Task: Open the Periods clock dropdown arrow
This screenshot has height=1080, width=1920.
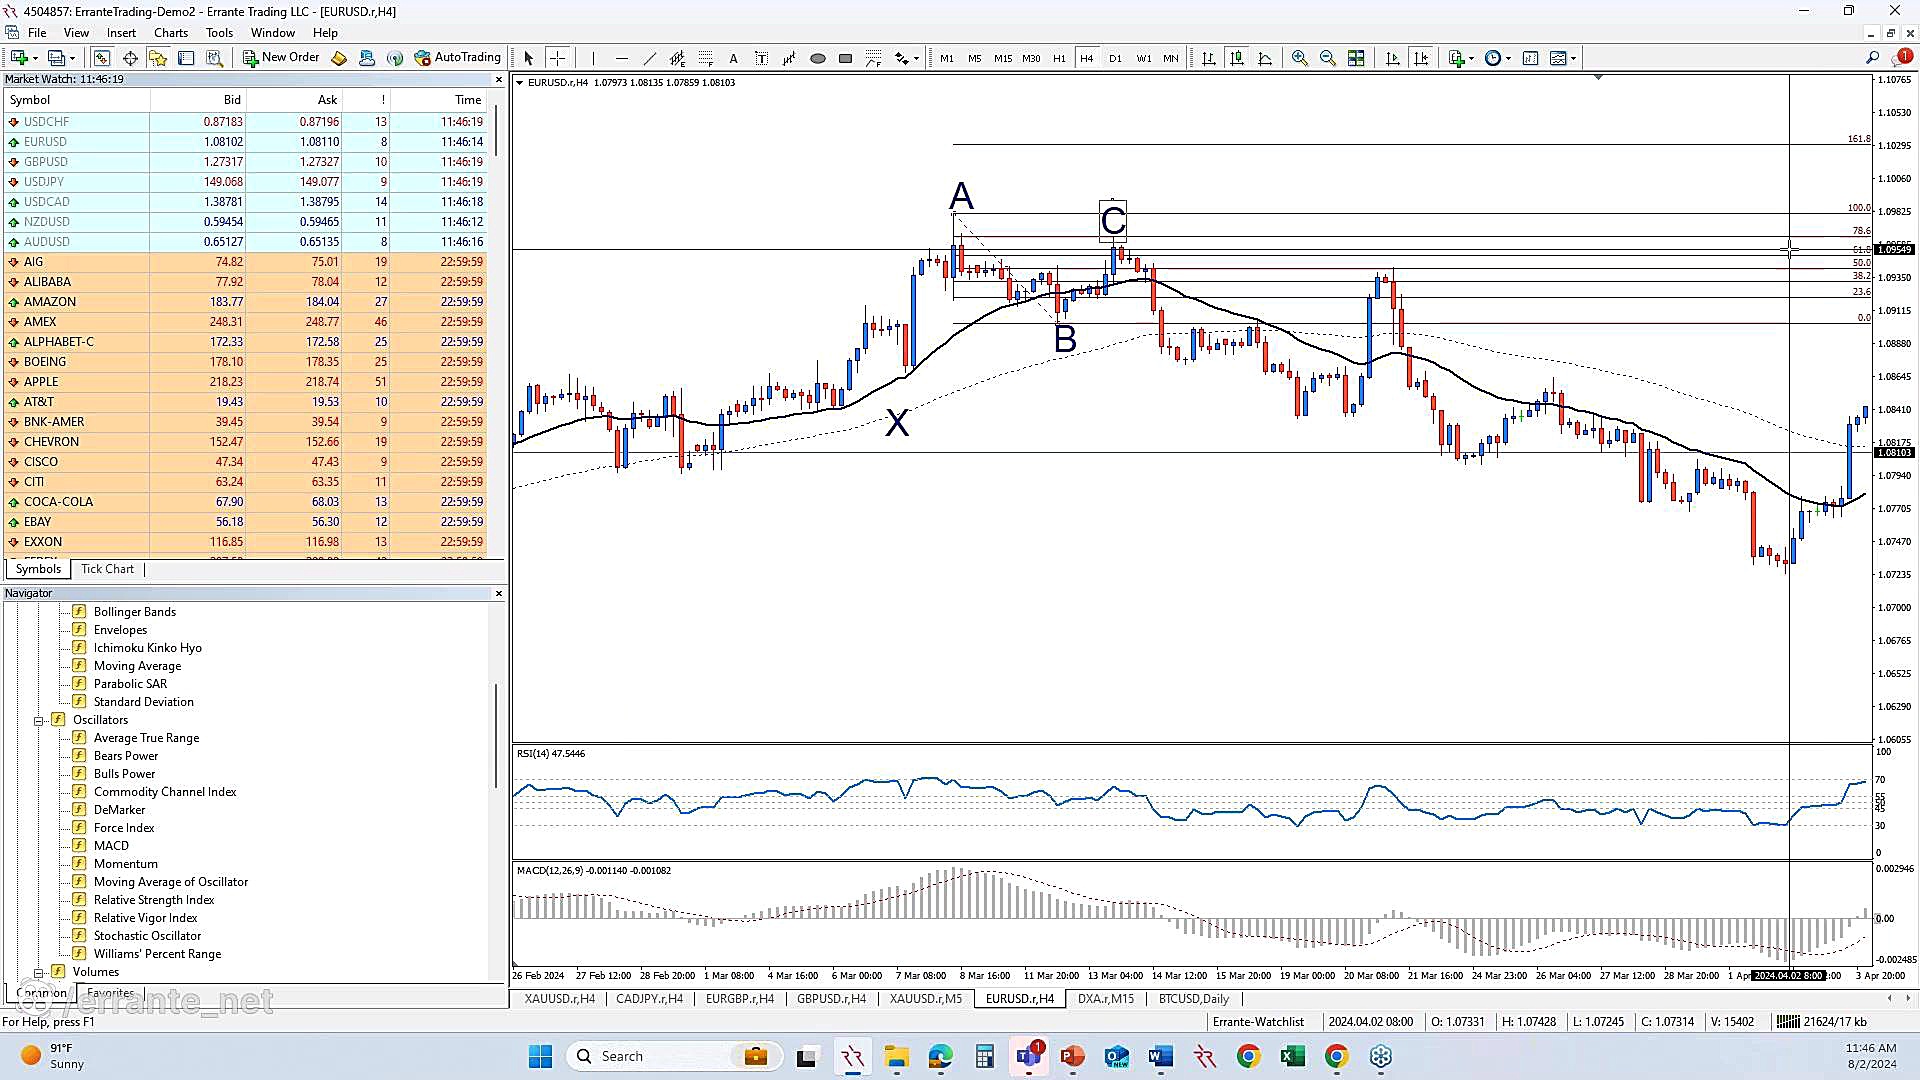Action: coord(1508,59)
